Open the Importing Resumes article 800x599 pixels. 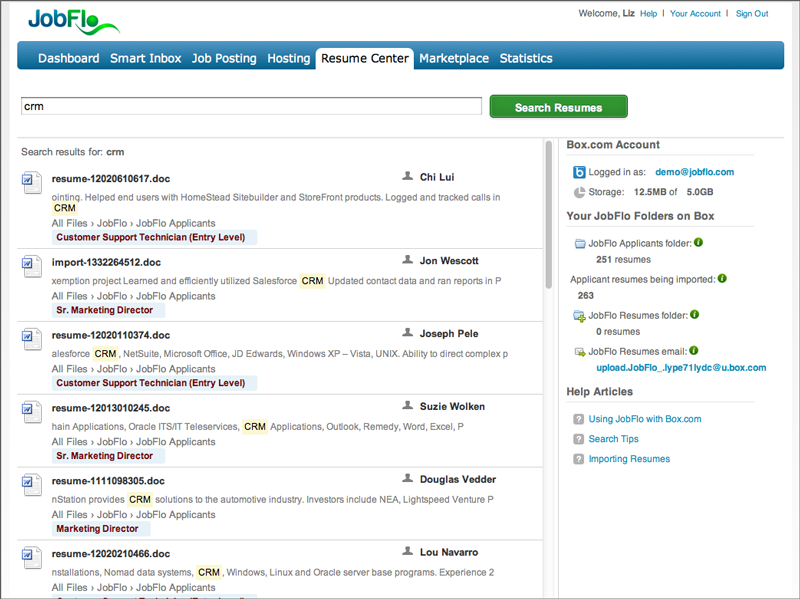click(629, 459)
